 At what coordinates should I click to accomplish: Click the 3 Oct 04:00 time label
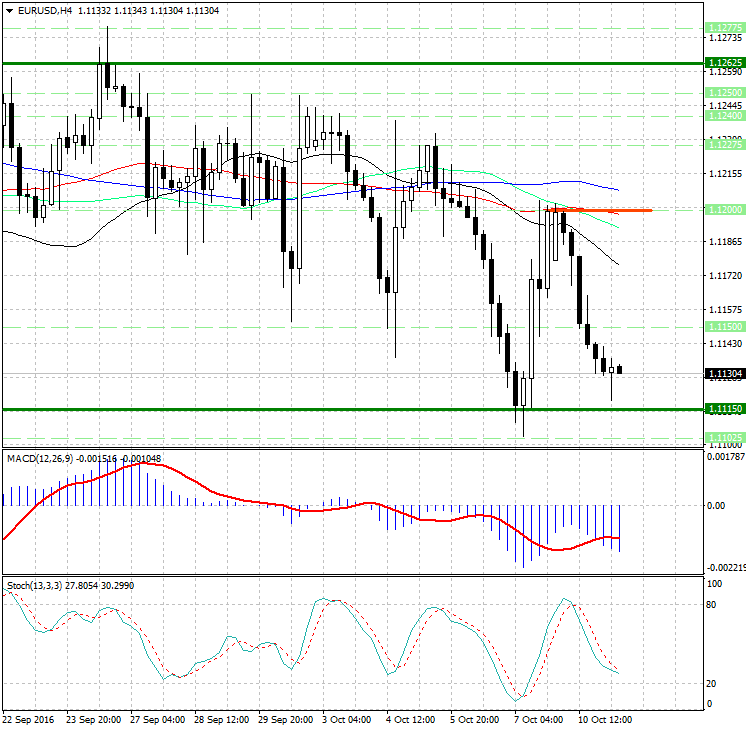click(x=348, y=719)
